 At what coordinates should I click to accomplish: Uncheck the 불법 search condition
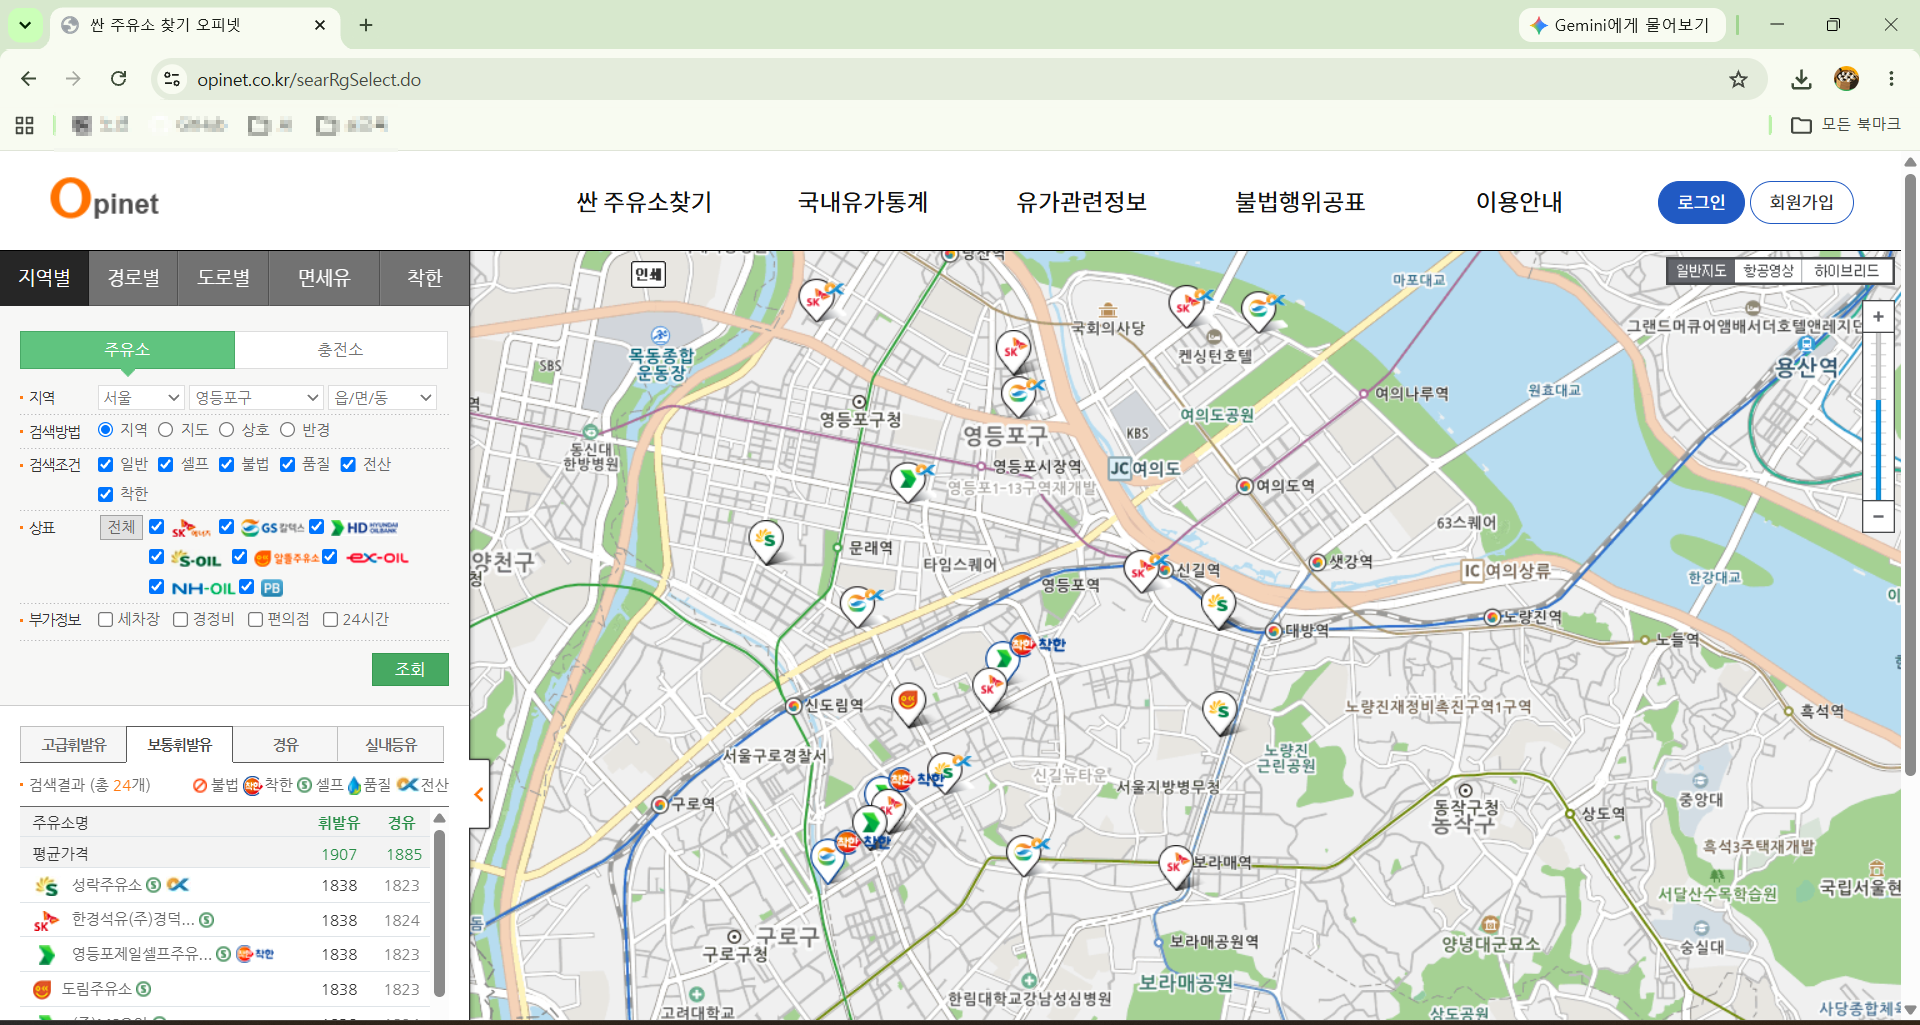click(227, 464)
